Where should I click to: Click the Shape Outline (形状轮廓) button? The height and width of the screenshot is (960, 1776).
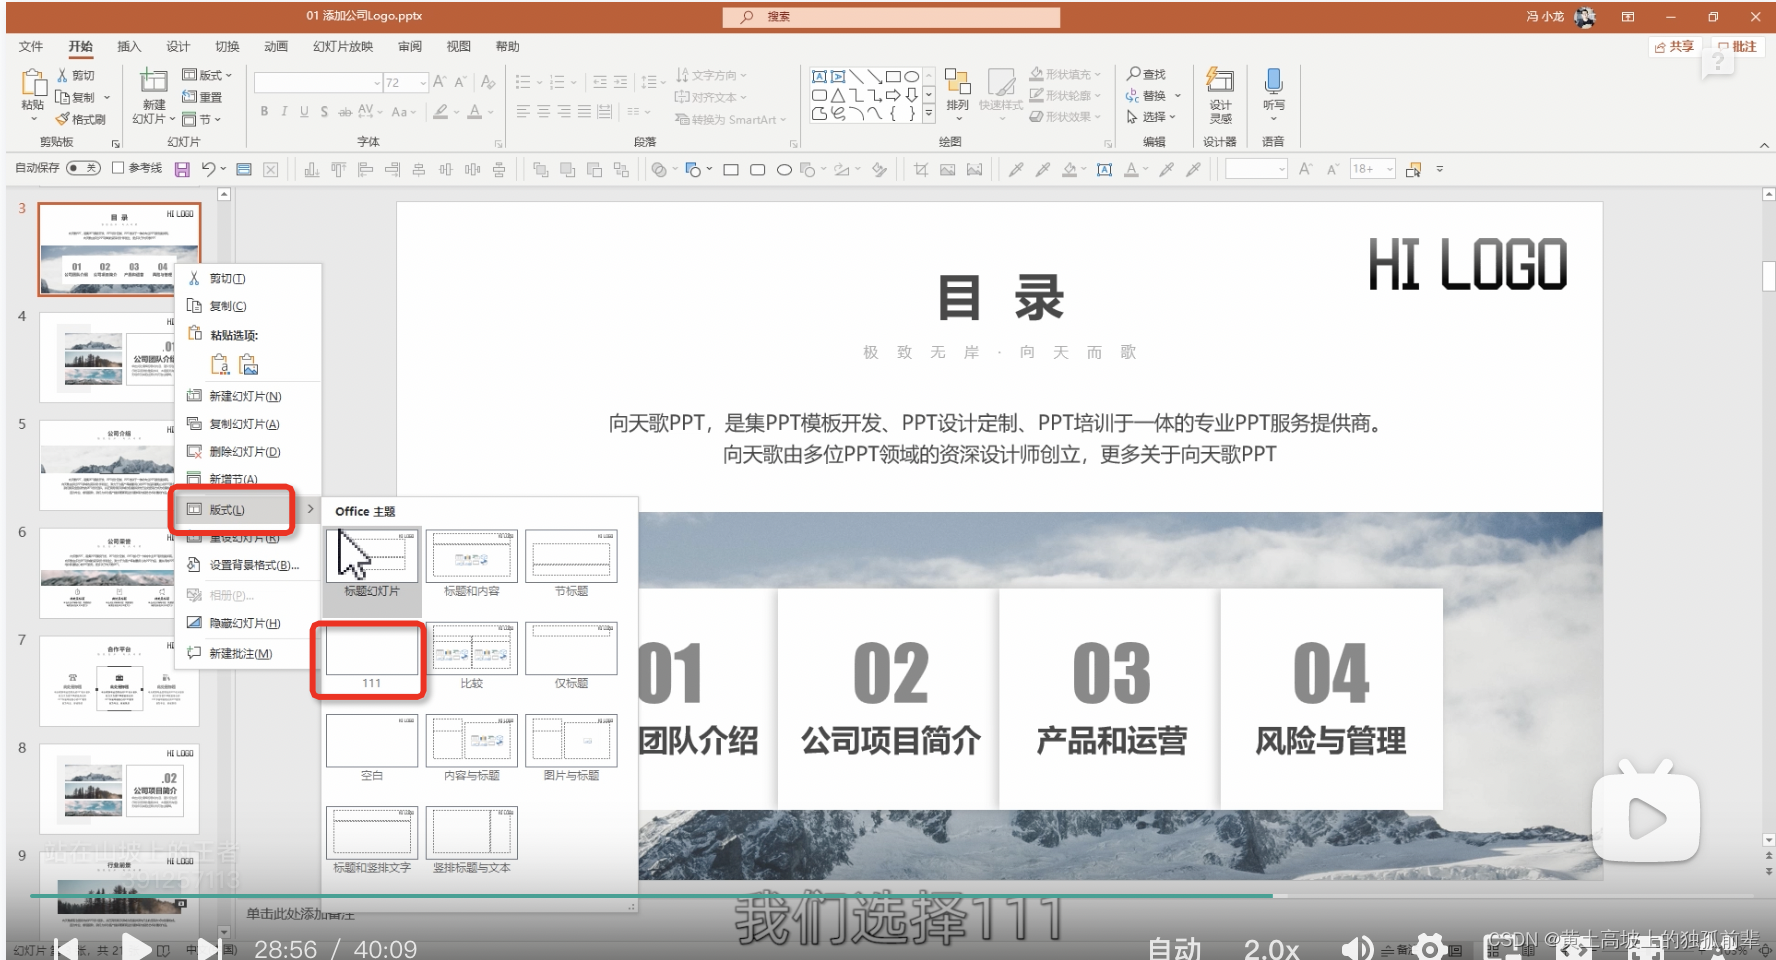pyautogui.click(x=1065, y=95)
